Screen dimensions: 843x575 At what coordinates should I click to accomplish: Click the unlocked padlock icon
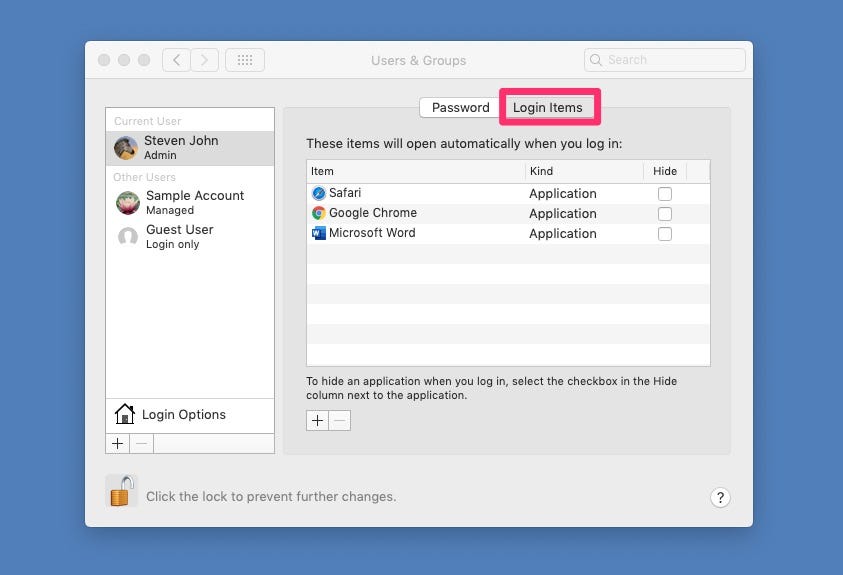[x=121, y=491]
